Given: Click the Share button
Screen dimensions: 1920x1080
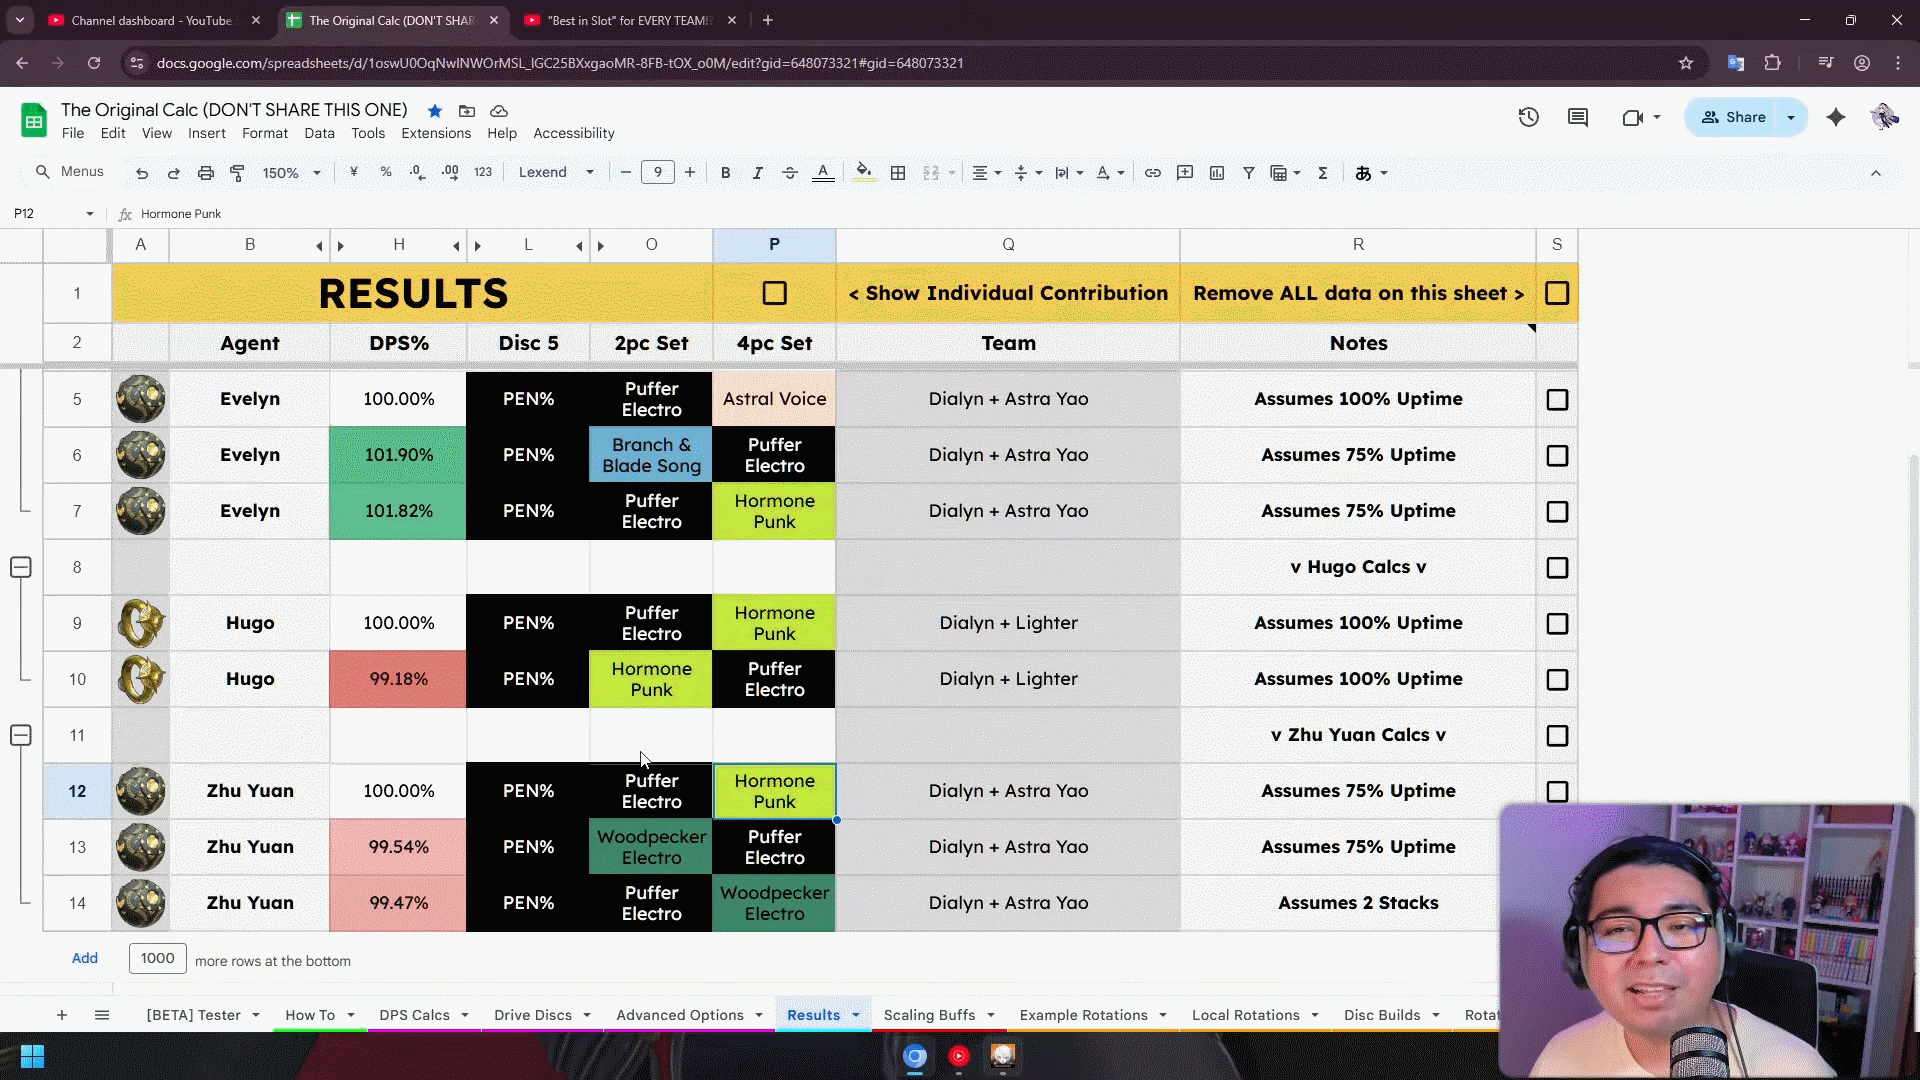Looking at the screenshot, I should 1733,117.
